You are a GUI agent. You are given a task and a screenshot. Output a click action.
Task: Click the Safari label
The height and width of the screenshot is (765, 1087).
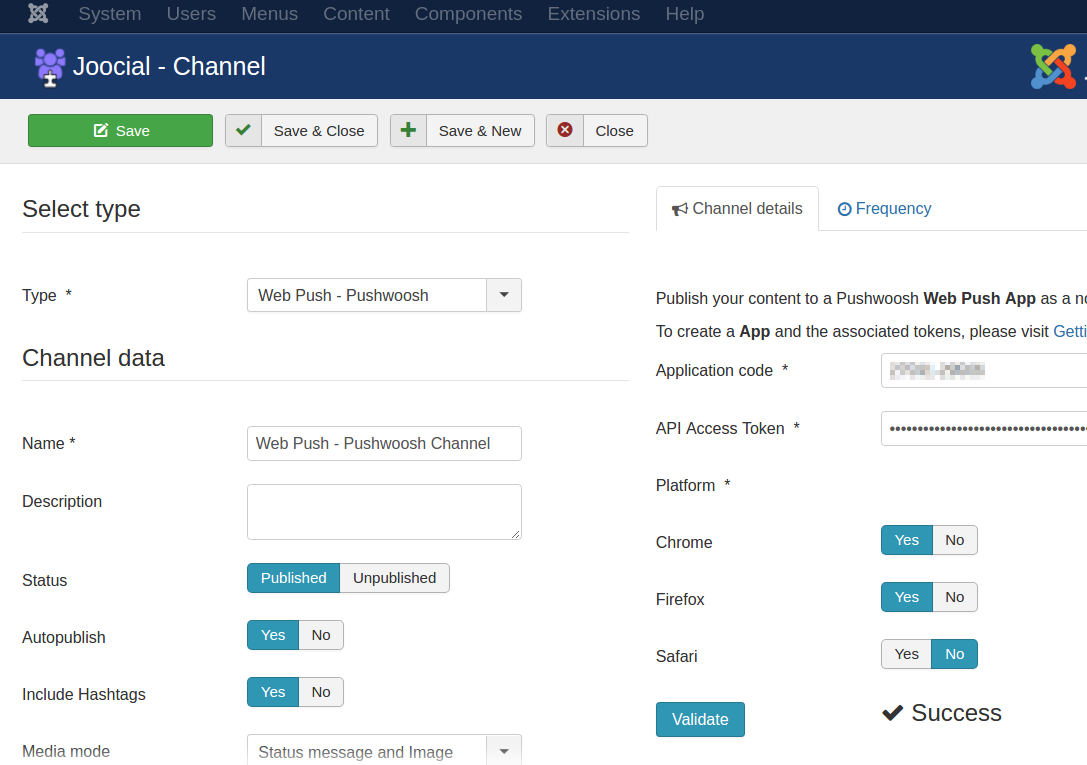677,656
